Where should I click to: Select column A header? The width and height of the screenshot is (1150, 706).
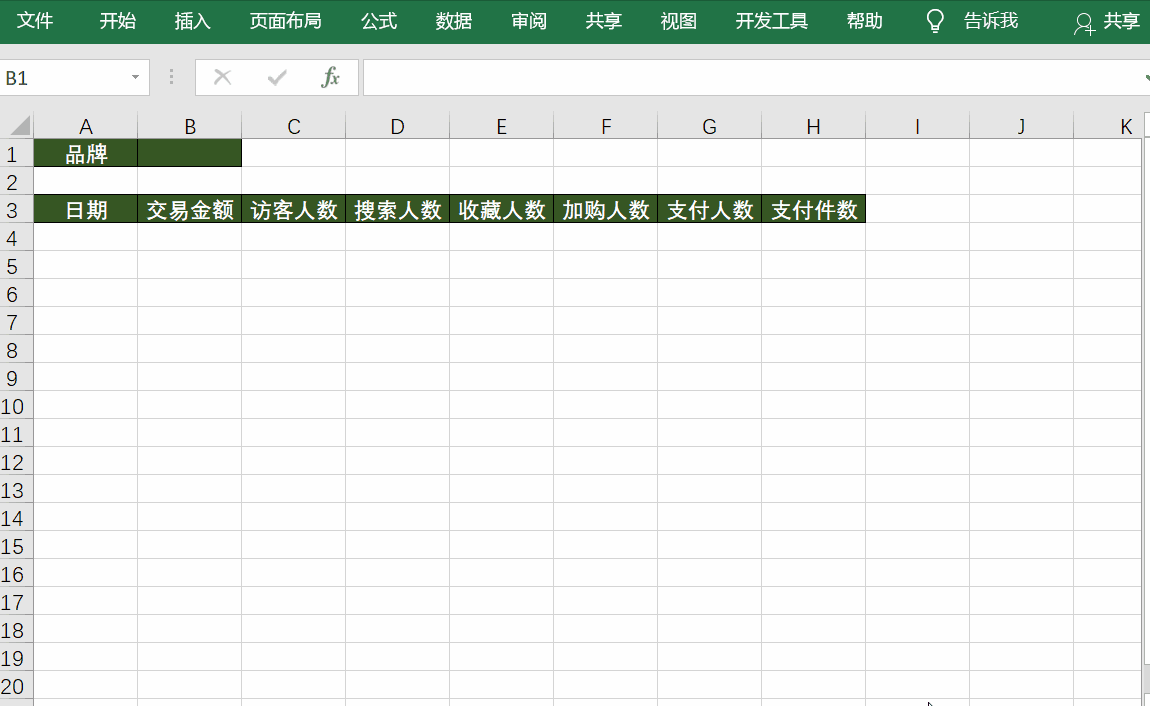[86, 126]
